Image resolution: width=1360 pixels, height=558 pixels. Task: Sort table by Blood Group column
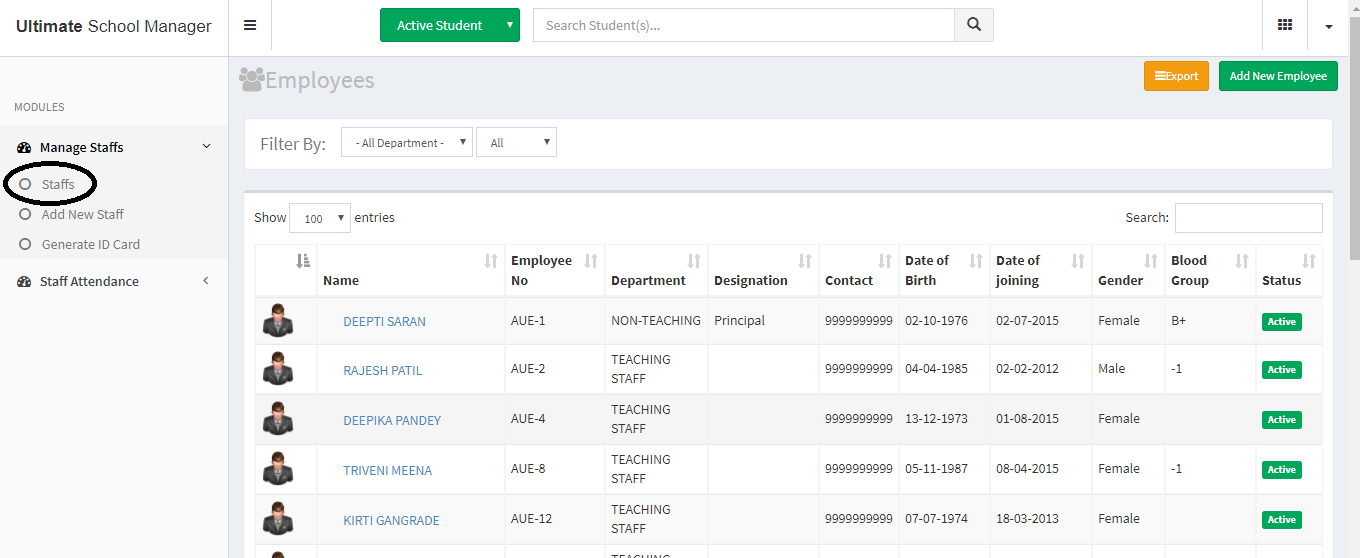click(1211, 271)
